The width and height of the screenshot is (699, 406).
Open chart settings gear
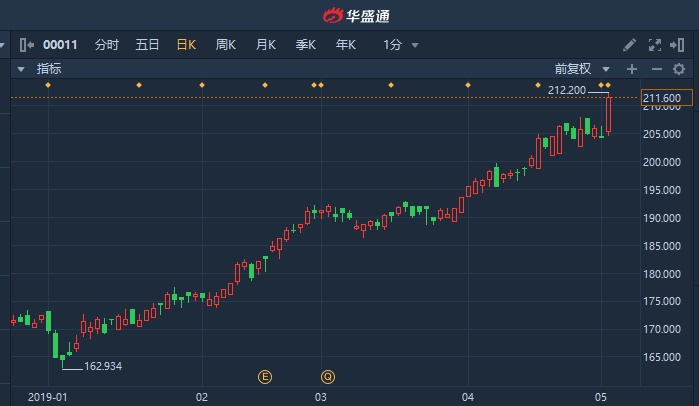point(679,69)
